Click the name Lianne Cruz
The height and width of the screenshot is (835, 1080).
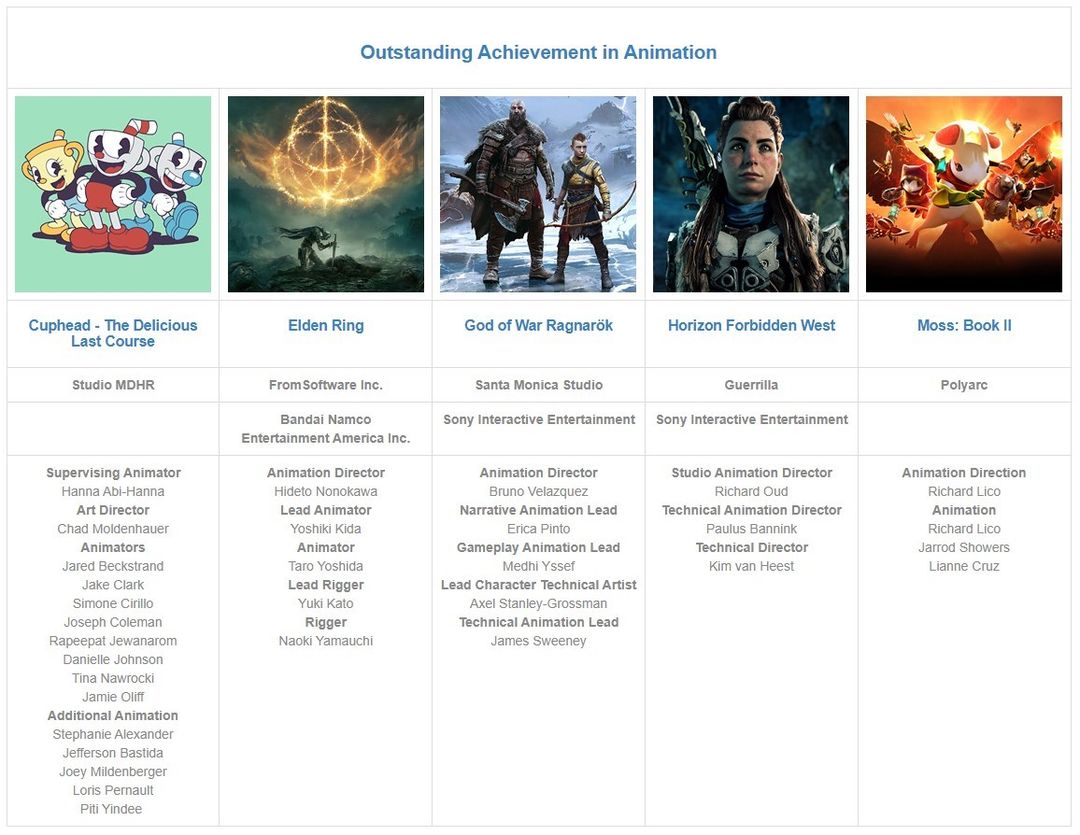coord(964,566)
